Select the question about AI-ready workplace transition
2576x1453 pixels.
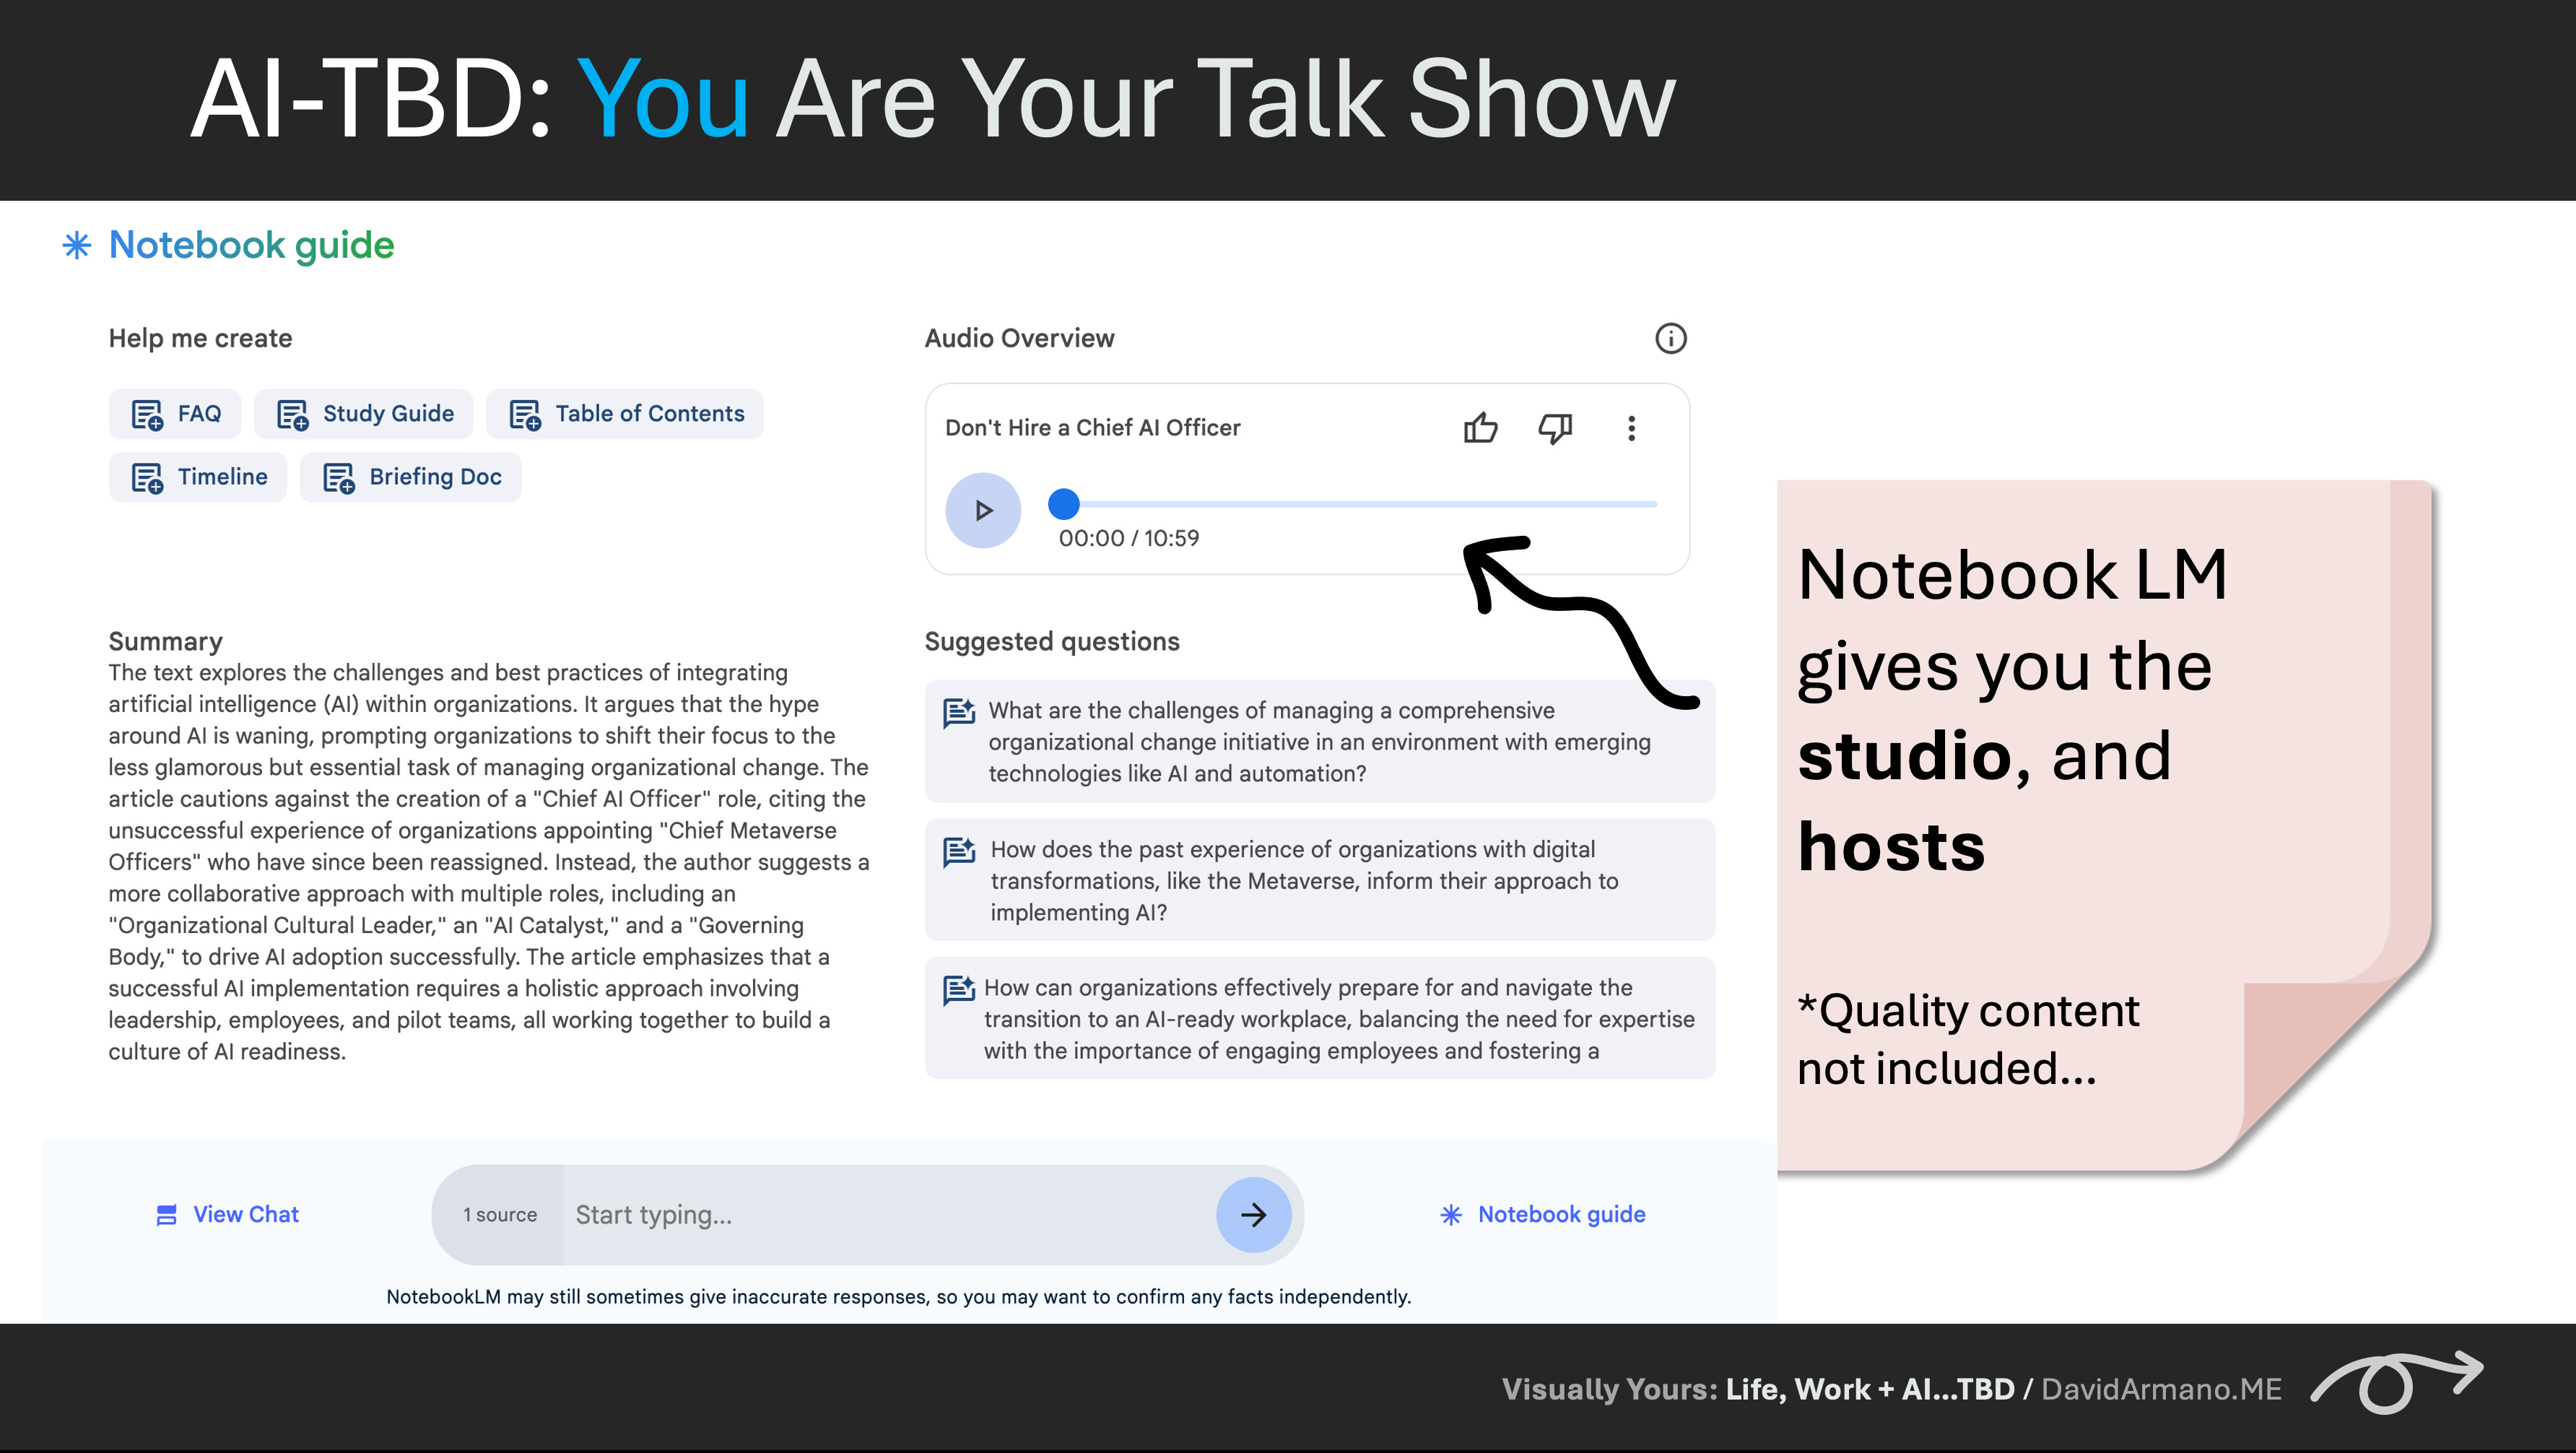coord(1320,1018)
